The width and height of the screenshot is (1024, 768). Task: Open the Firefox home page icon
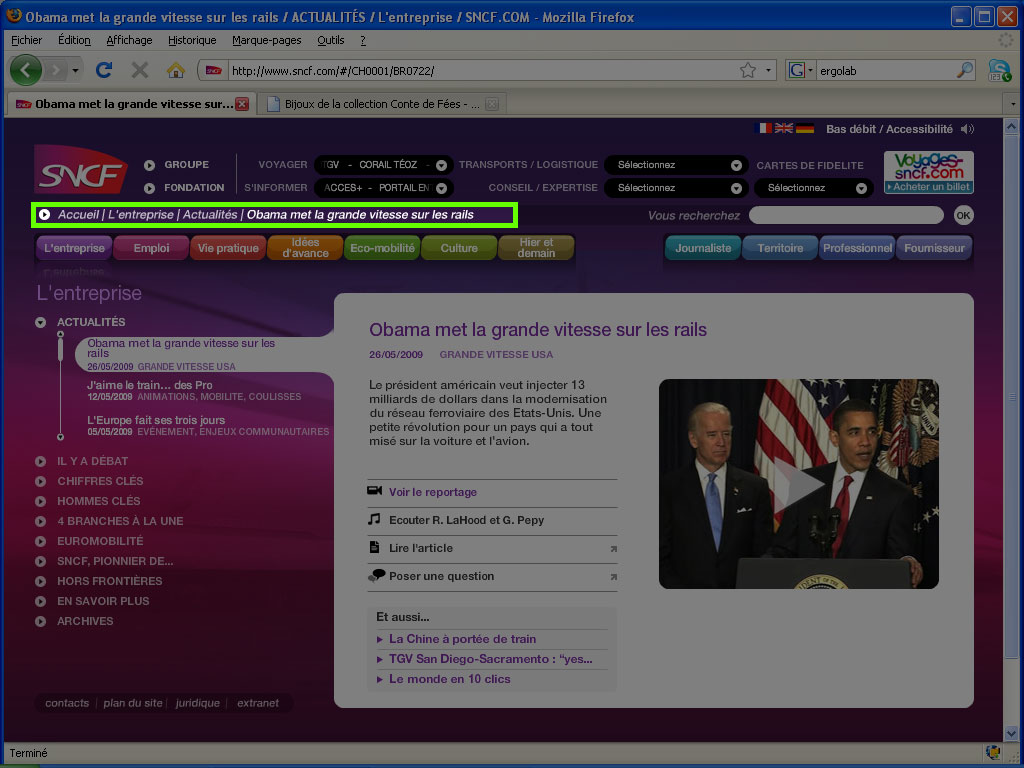coord(176,70)
